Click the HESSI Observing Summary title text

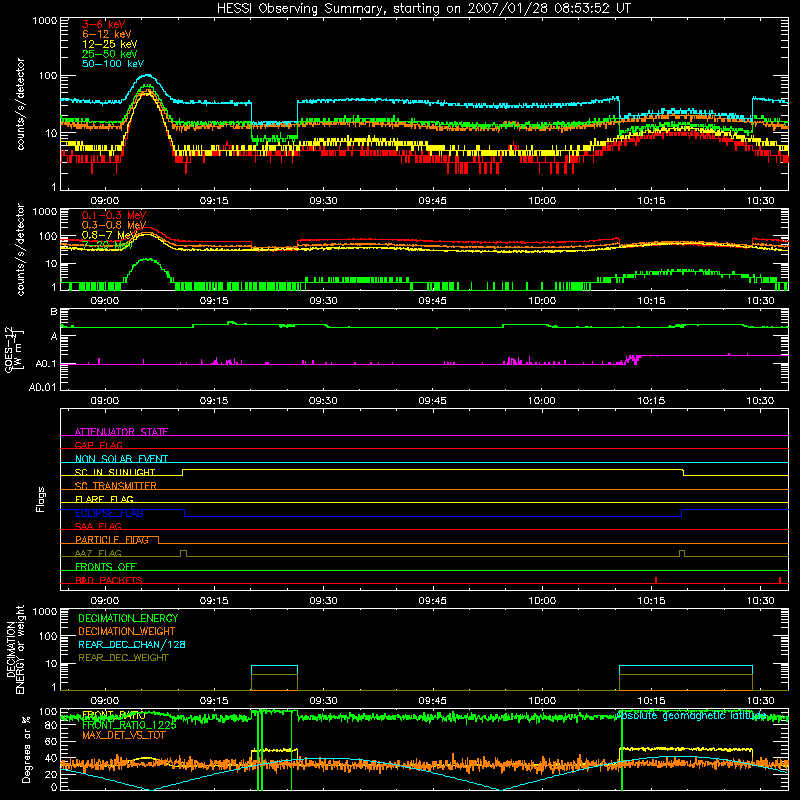point(424,9)
